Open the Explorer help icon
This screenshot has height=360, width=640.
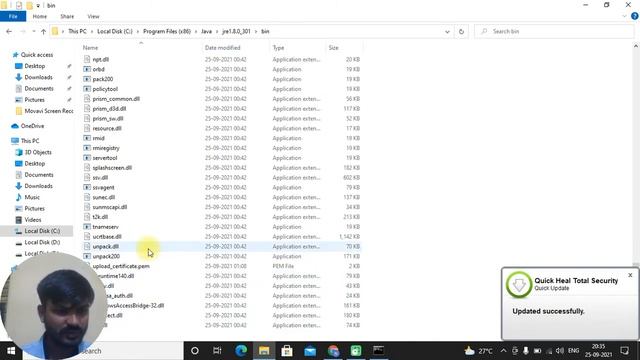(x=635, y=16)
